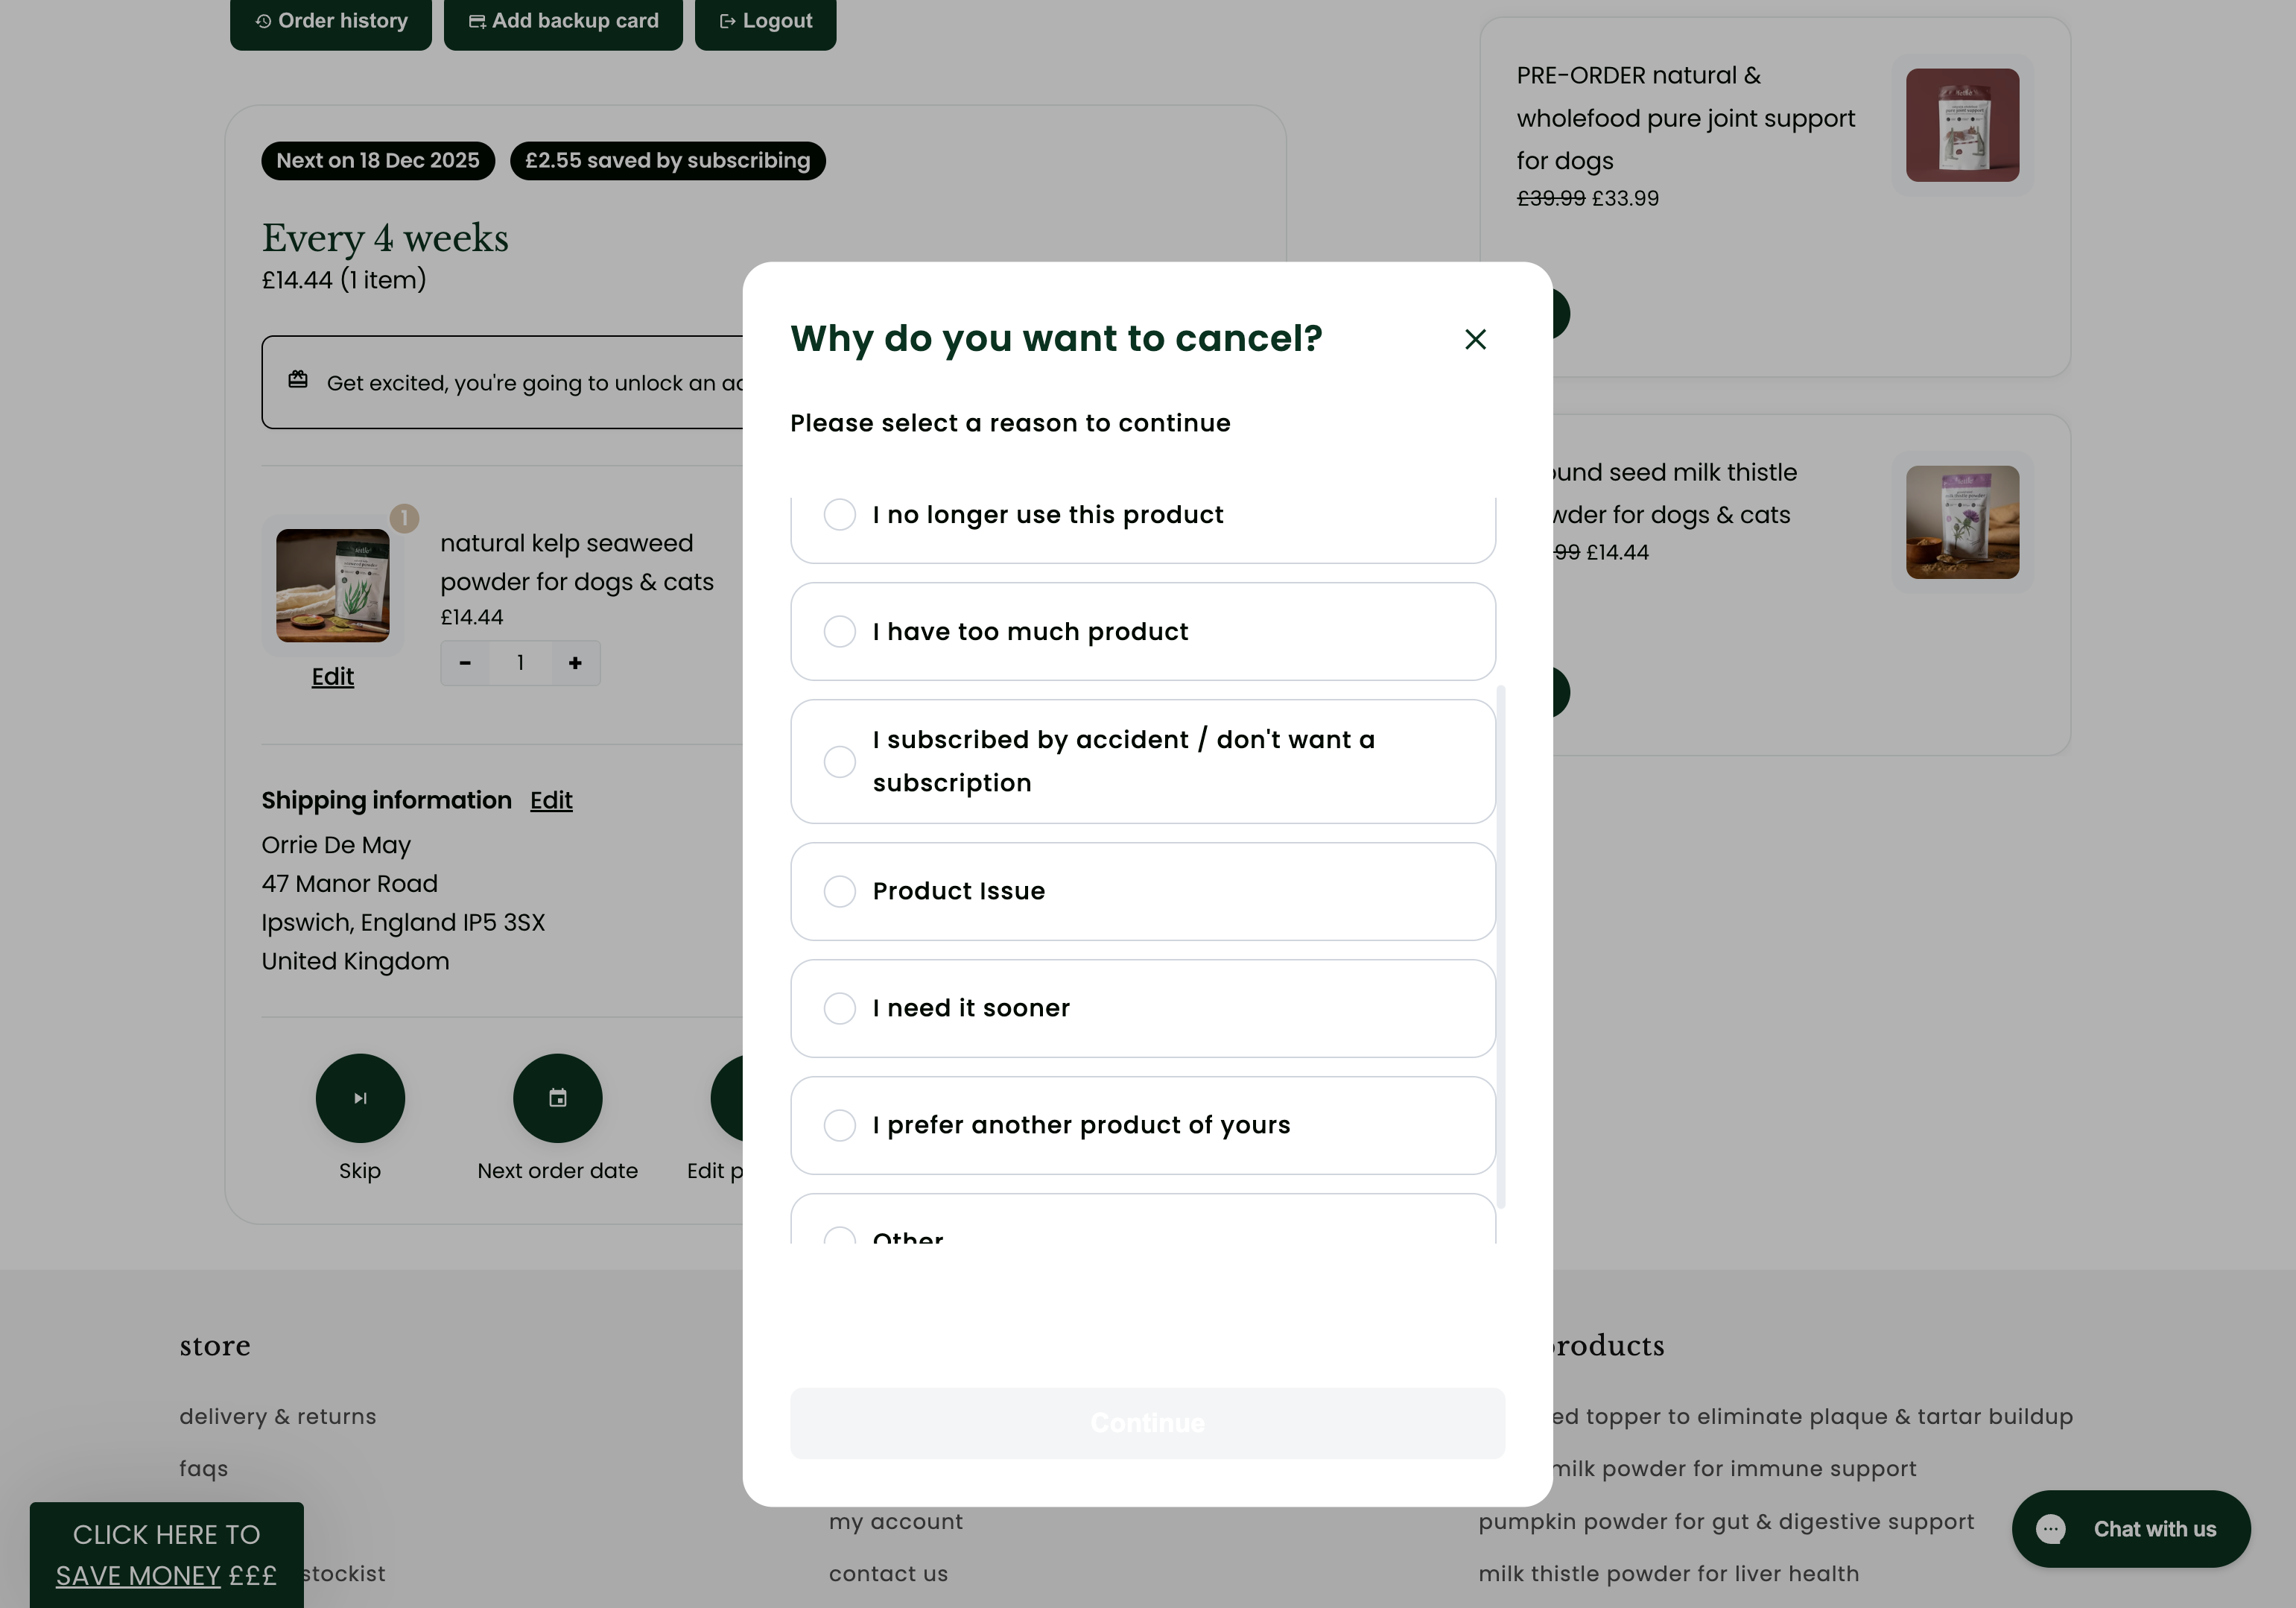Viewport: 2296px width, 1608px height.
Task: Click the quantity field showing 1
Action: [x=520, y=663]
